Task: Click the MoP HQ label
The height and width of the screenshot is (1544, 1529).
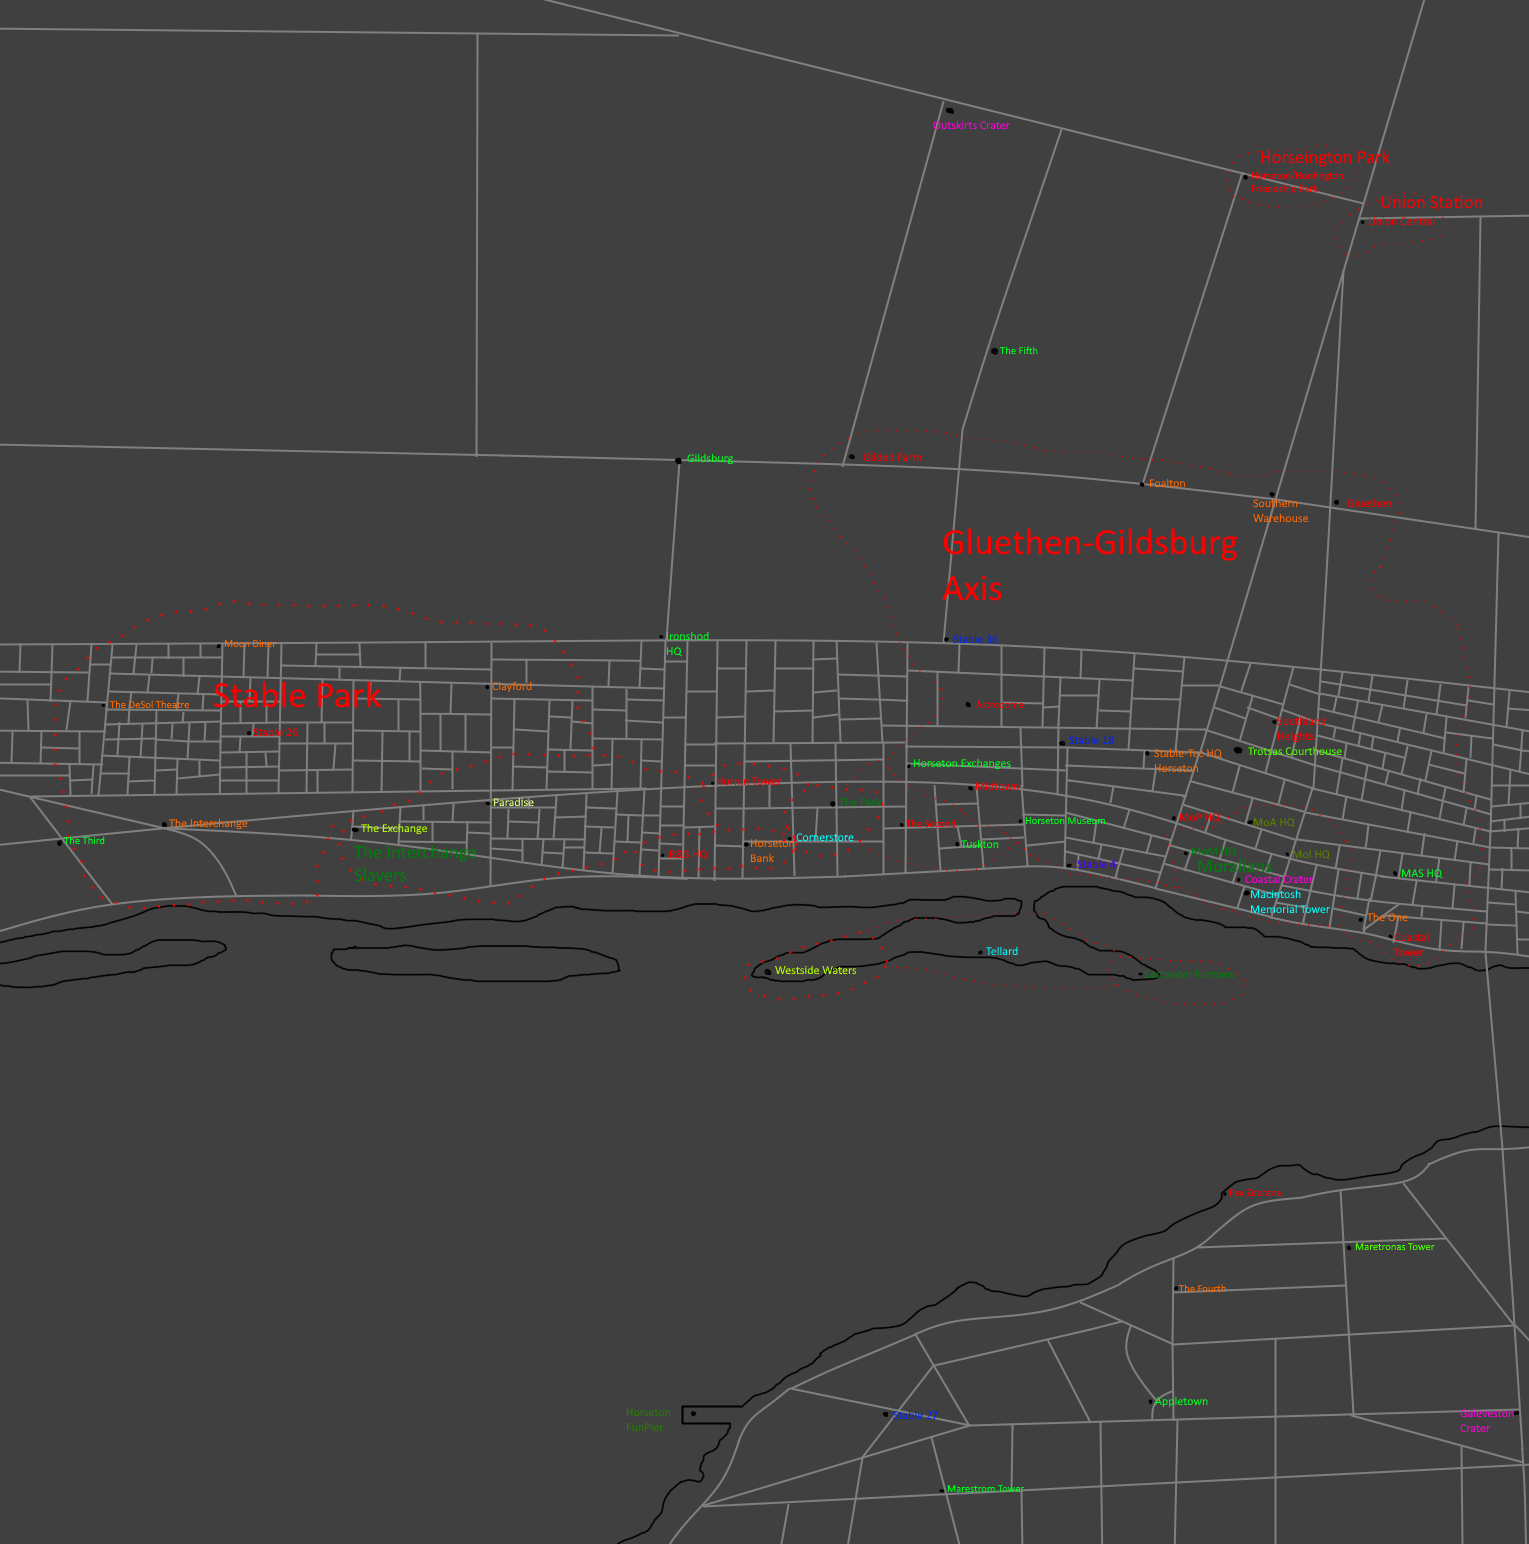Action: [x=1200, y=818]
